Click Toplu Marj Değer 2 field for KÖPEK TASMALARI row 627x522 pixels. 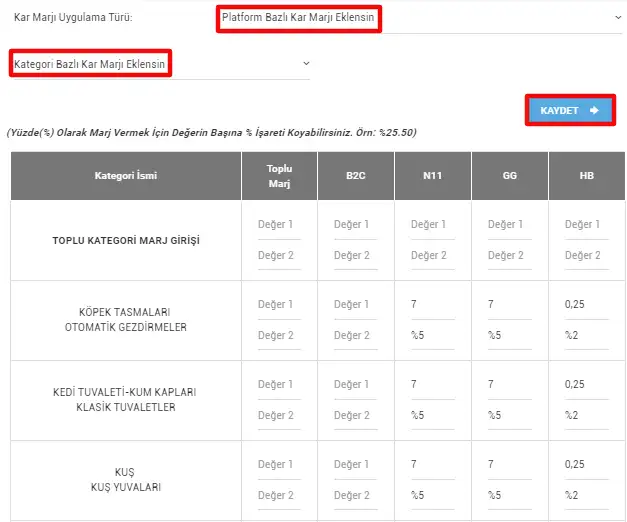279,336
